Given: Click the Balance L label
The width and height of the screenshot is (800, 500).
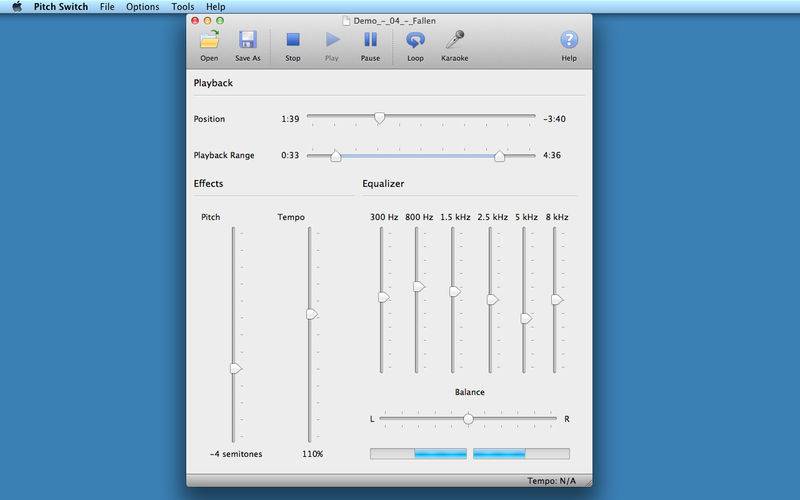Looking at the screenshot, I should click(x=372, y=419).
